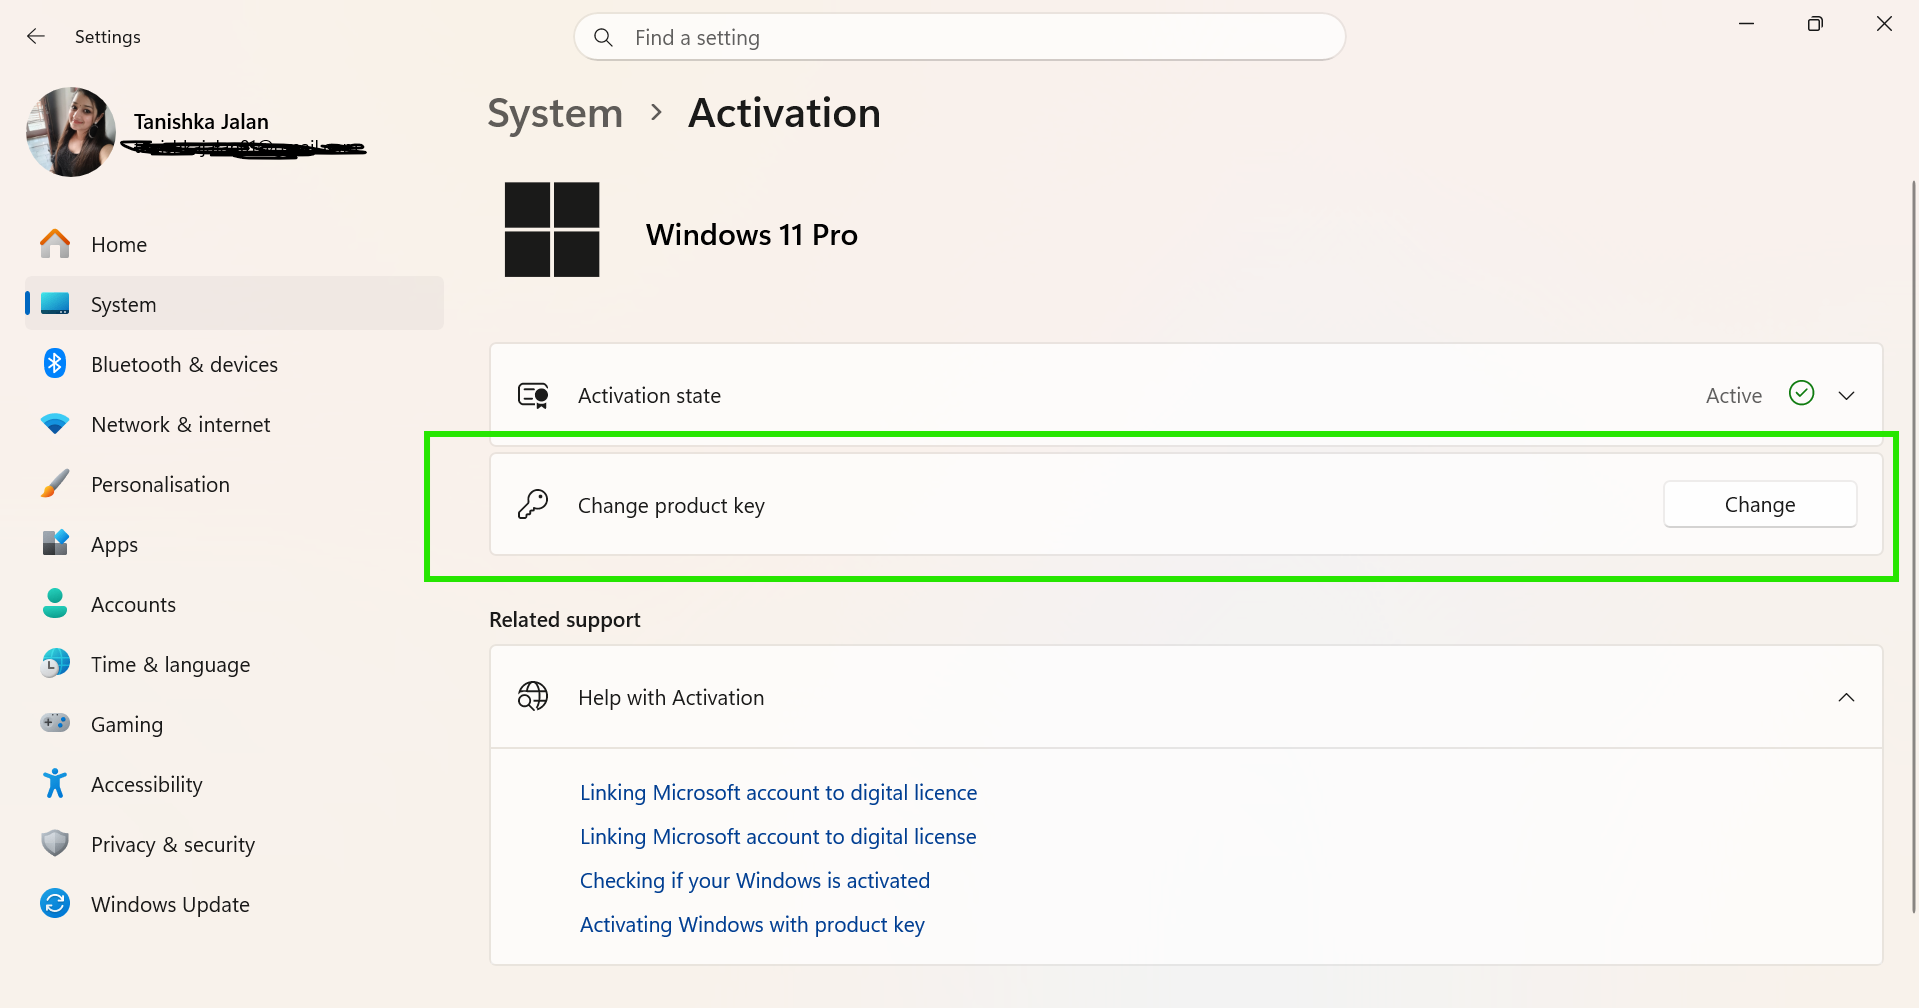1919x1008 pixels.
Task: Click the paintbrush Personalisation icon
Action: [x=55, y=484]
